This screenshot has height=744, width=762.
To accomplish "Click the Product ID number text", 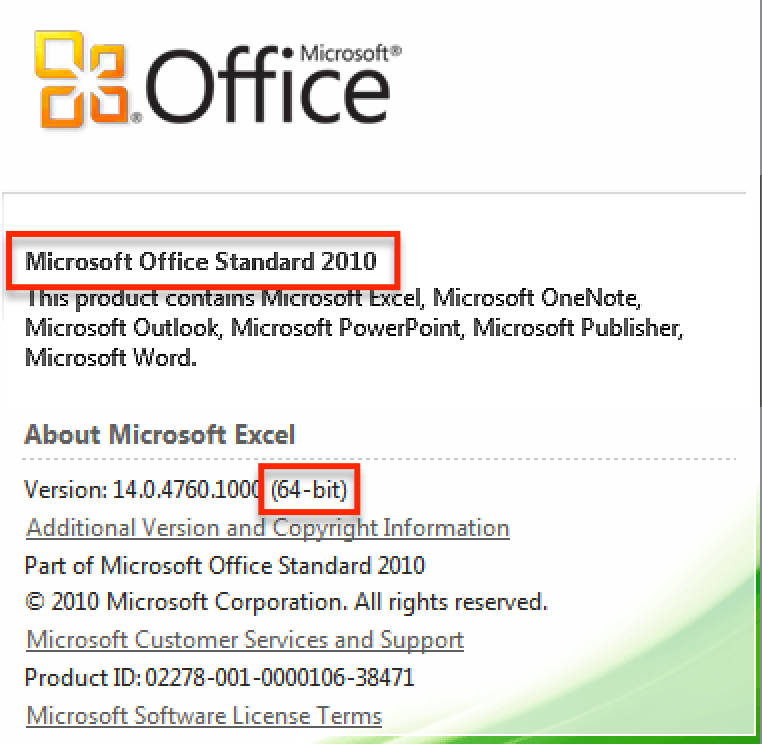I will tap(278, 678).
